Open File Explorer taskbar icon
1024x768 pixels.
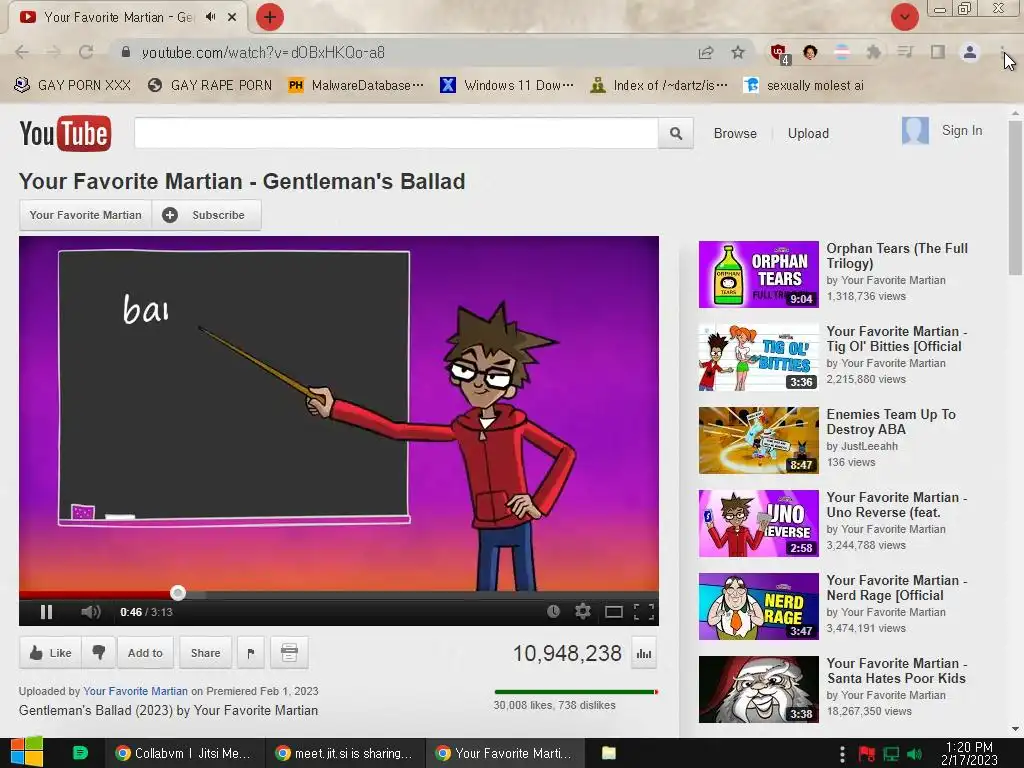click(x=609, y=753)
